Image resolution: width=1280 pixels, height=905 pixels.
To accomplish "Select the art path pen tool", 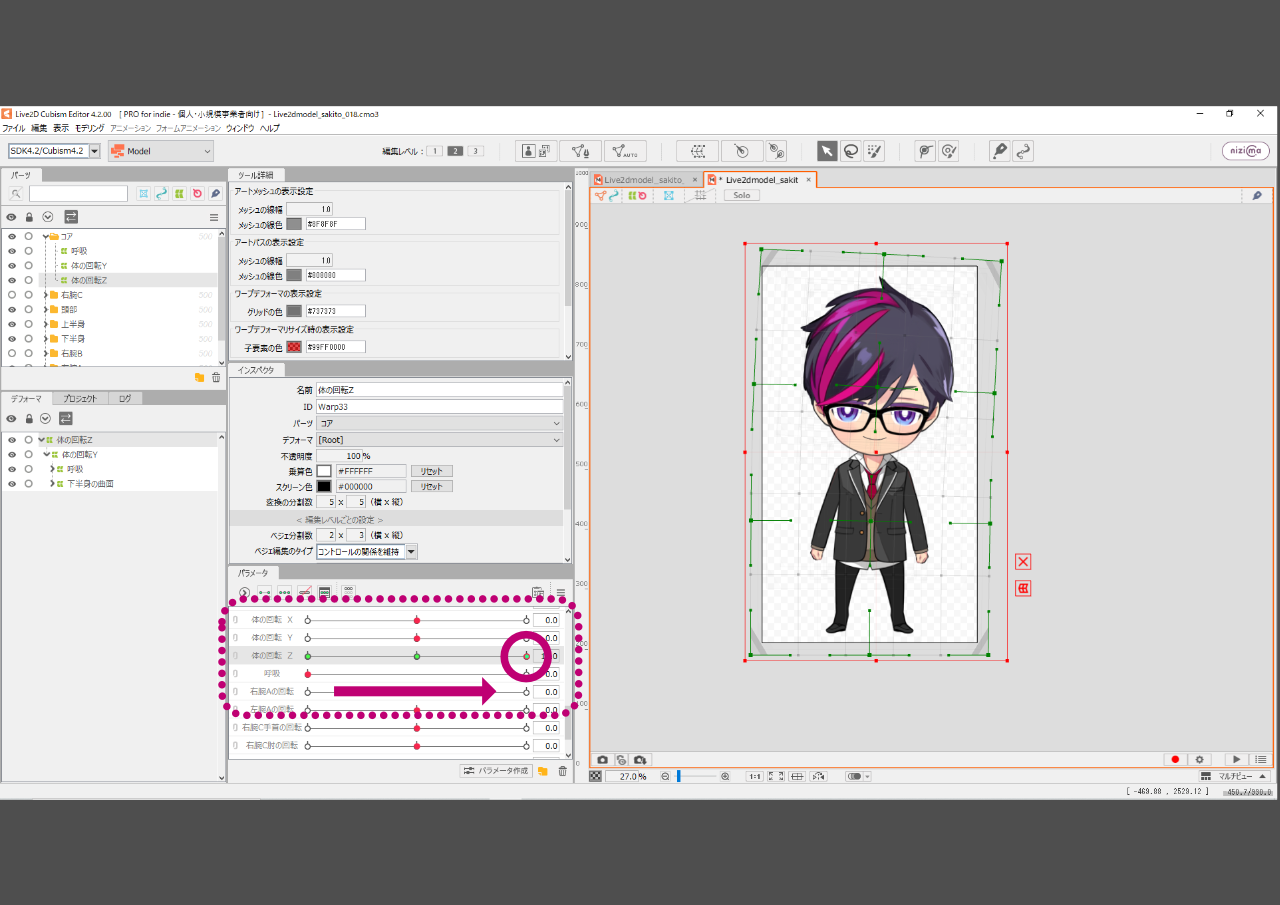I will [999, 151].
